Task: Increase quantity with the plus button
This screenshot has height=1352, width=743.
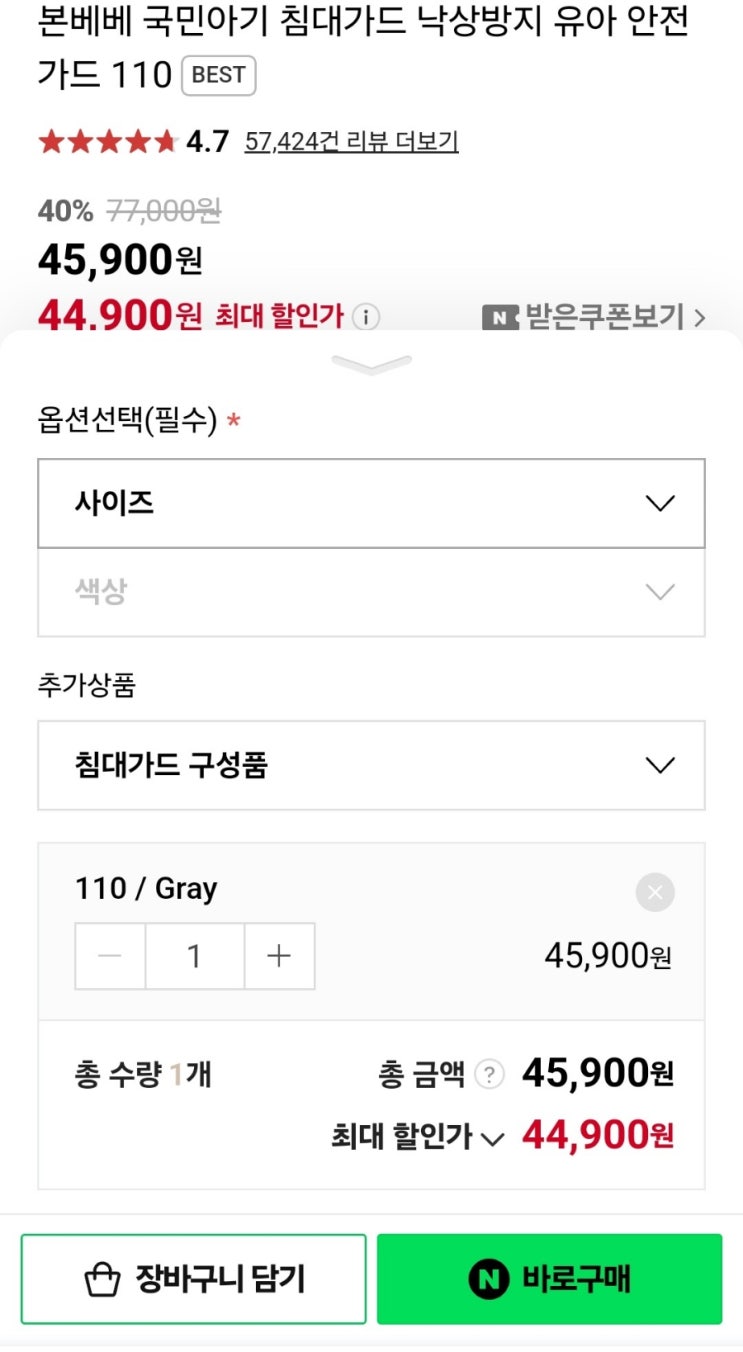Action: click(279, 957)
